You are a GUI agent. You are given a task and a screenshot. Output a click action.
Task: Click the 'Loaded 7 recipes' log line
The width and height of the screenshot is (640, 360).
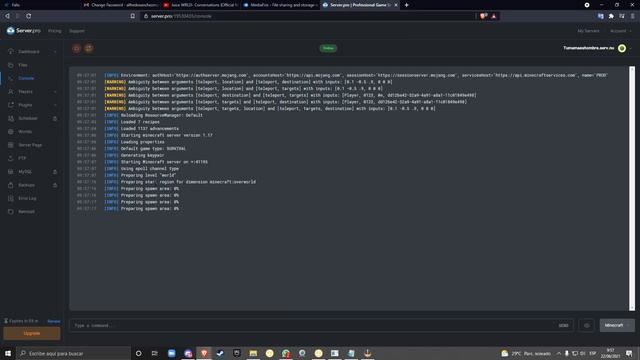140,122
